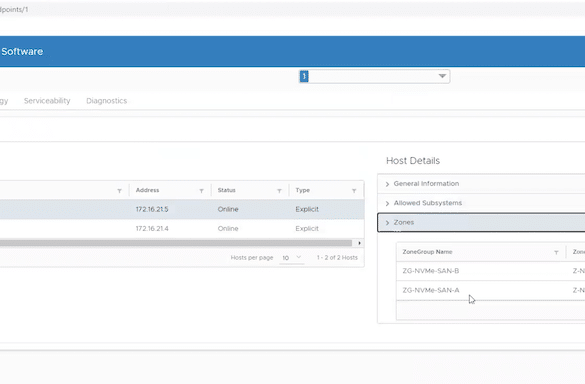This screenshot has height=384, width=585.
Task: Sort by Address column header
Action: [x=147, y=190]
